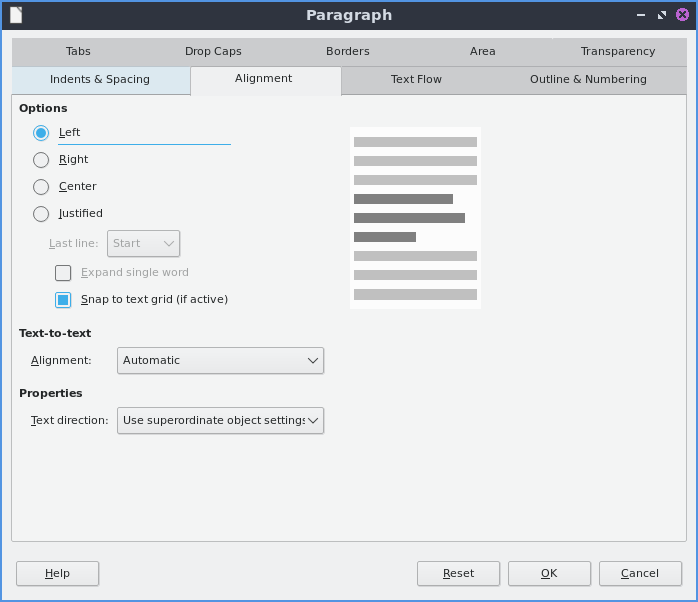Click the alignment preview thumbnail
Image resolution: width=698 pixels, height=602 pixels.
click(415, 217)
